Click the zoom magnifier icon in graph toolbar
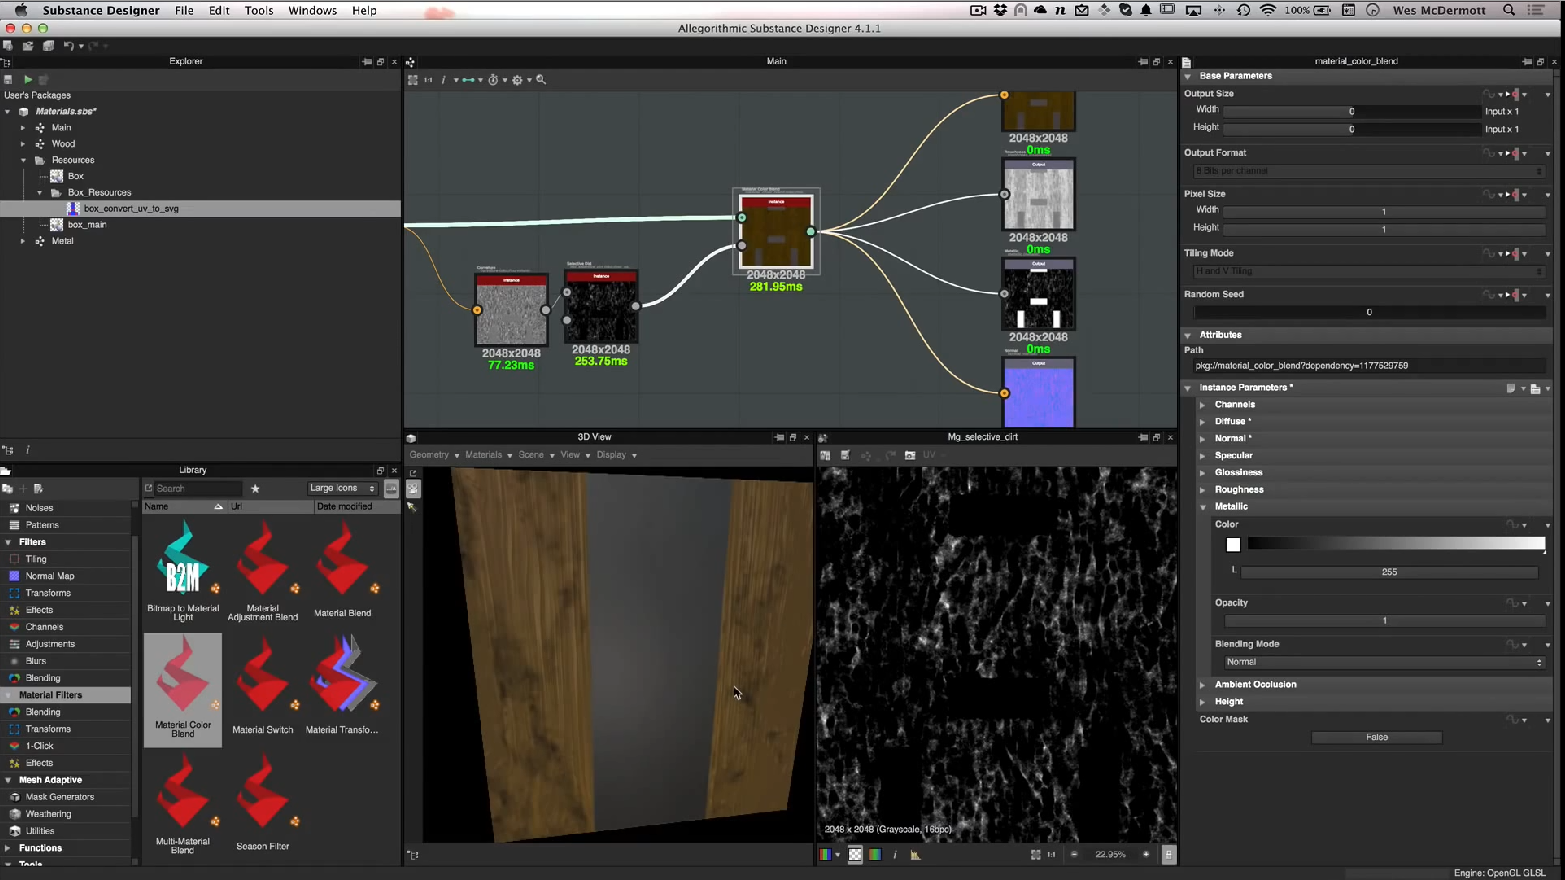Viewport: 1565px width, 880px height. point(541,80)
